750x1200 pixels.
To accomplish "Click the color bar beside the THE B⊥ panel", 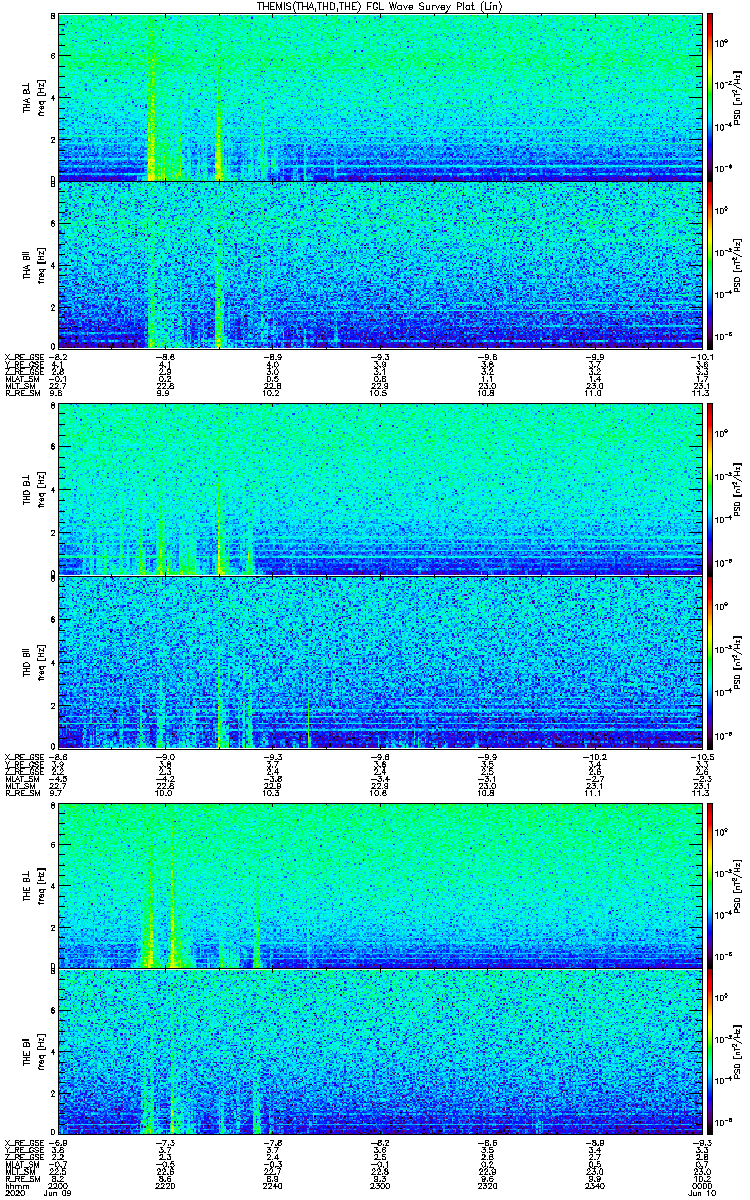I will (709, 886).
